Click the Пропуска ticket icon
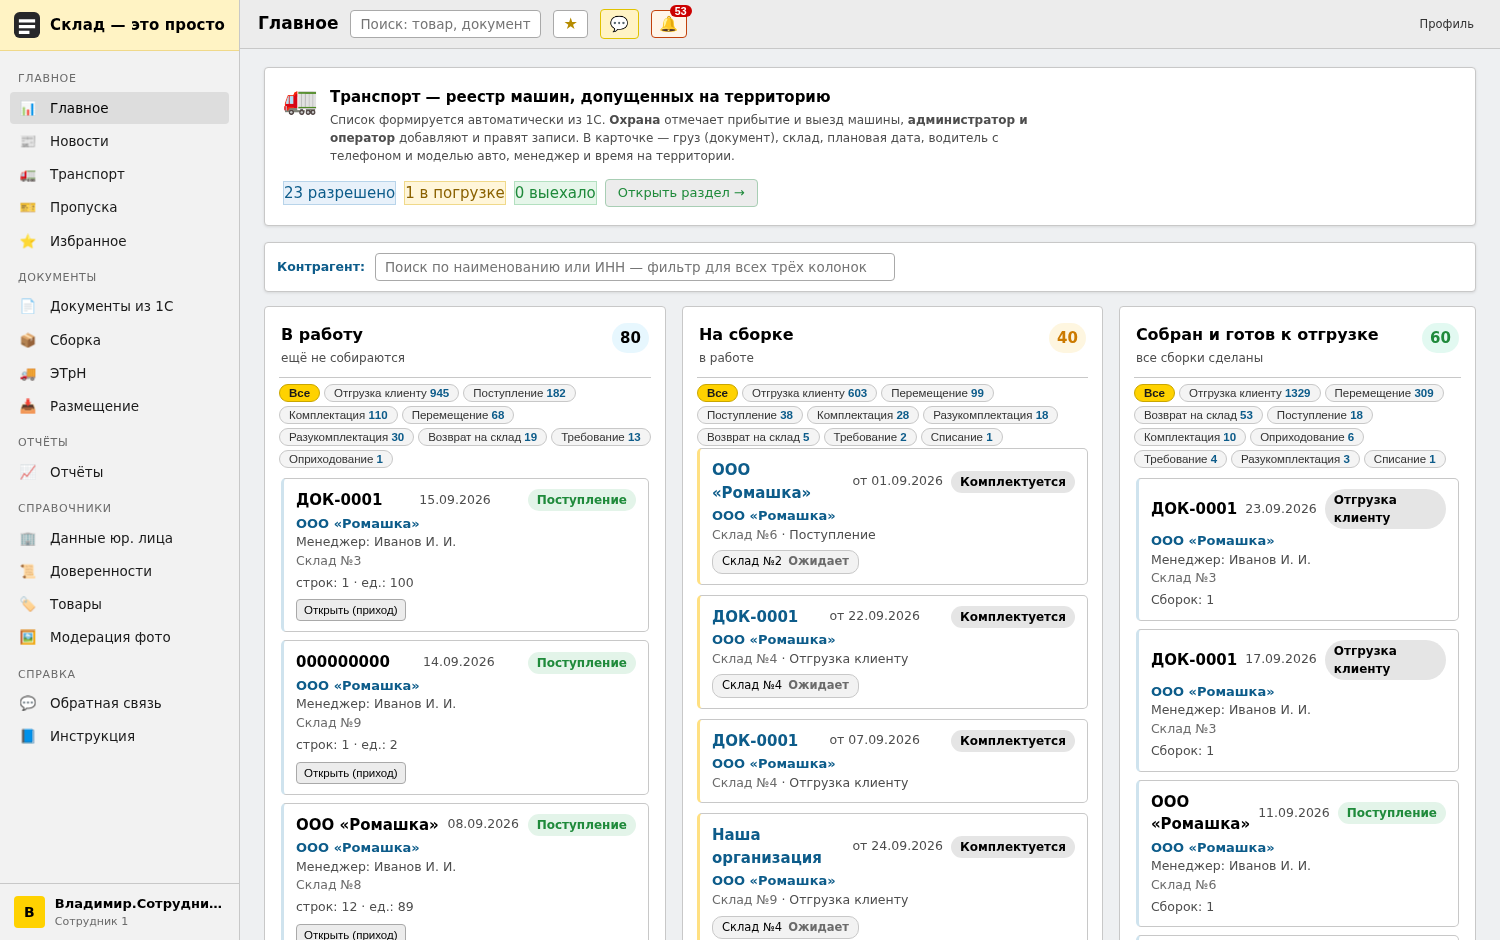The image size is (1500, 940). 28,207
